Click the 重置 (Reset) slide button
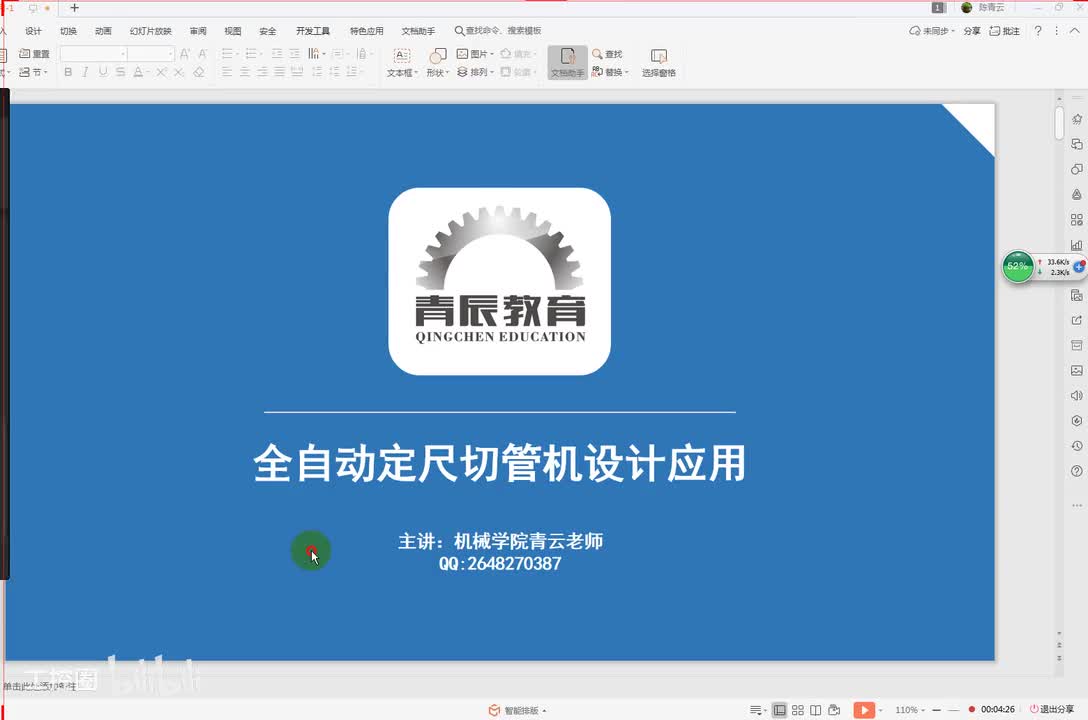 point(34,53)
